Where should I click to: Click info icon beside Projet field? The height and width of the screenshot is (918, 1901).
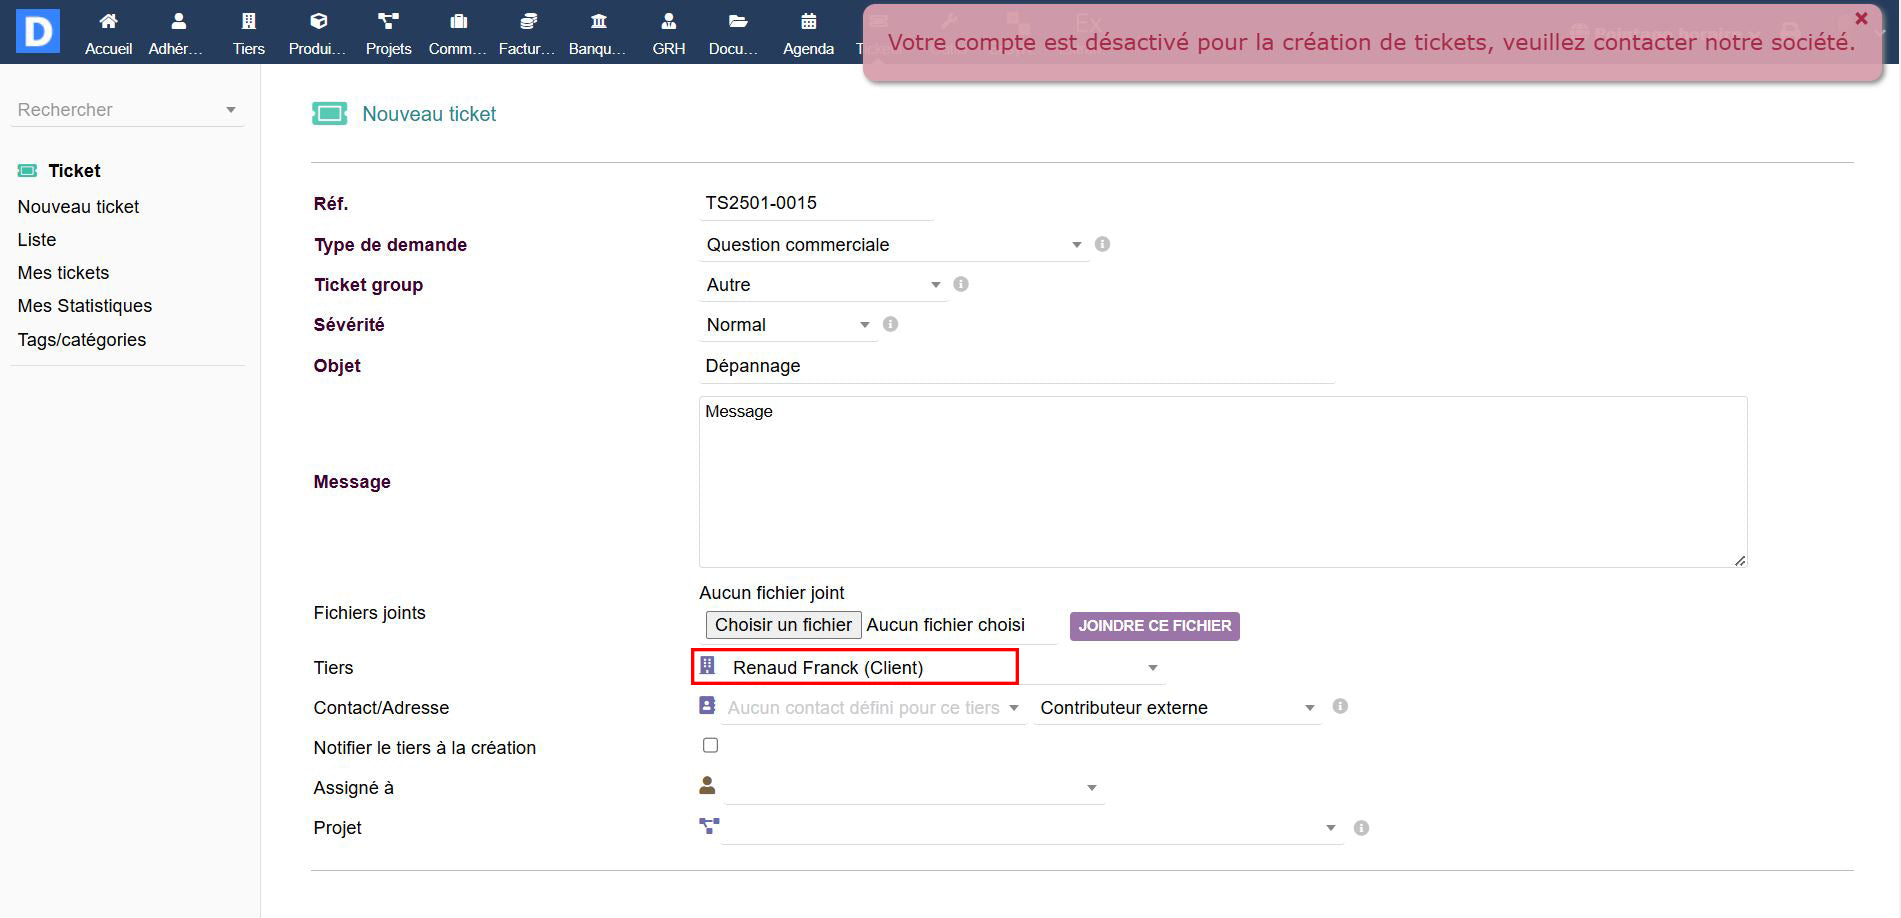(x=1361, y=828)
